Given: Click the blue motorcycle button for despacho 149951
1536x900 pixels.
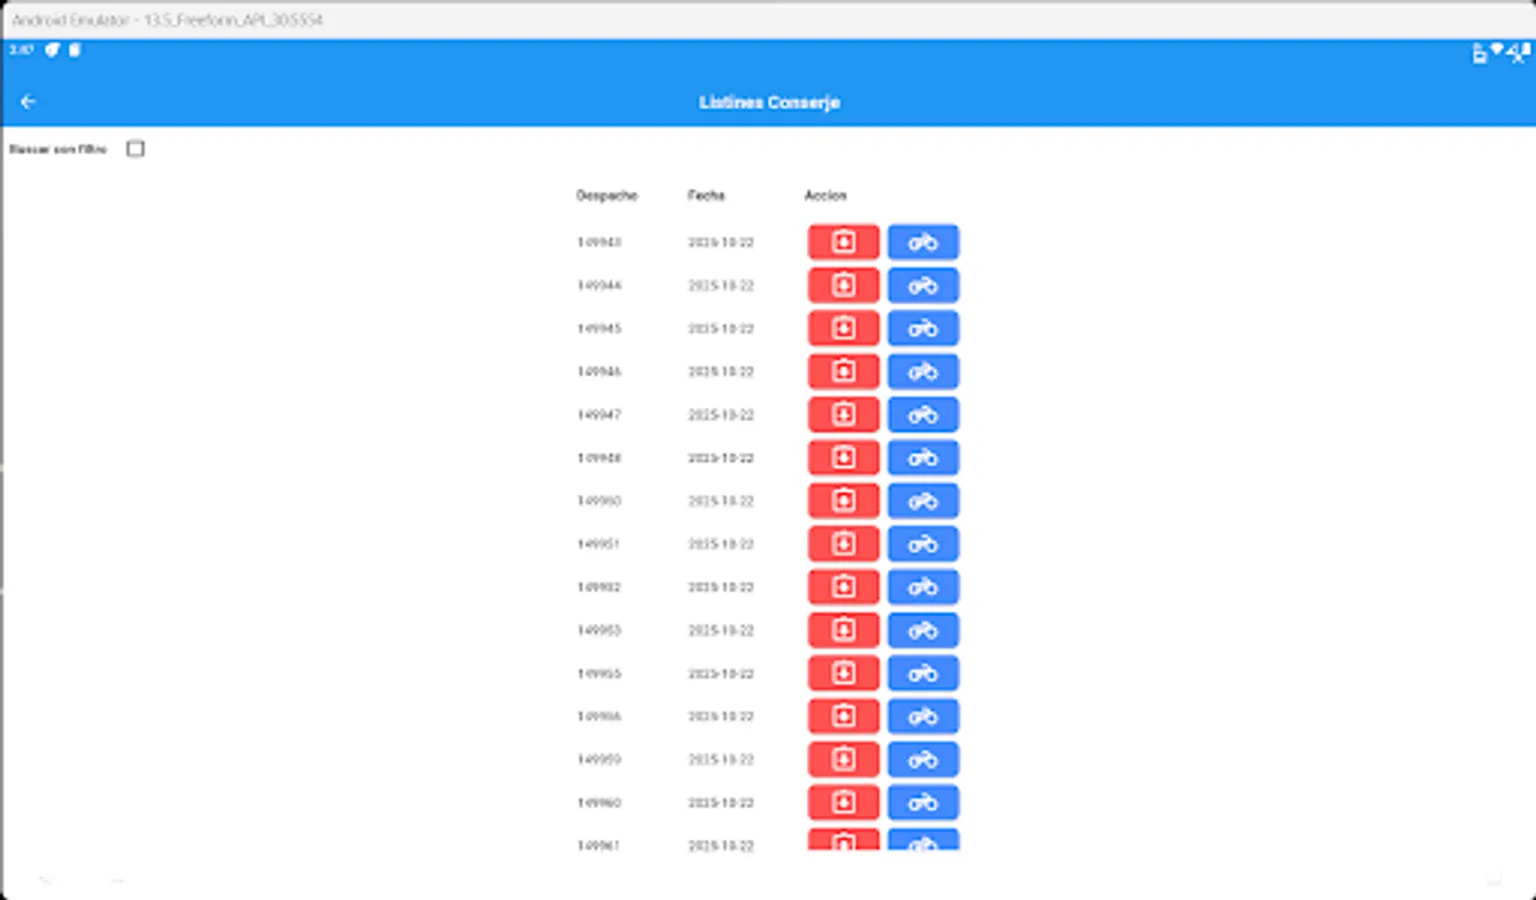Looking at the screenshot, I should [922, 543].
